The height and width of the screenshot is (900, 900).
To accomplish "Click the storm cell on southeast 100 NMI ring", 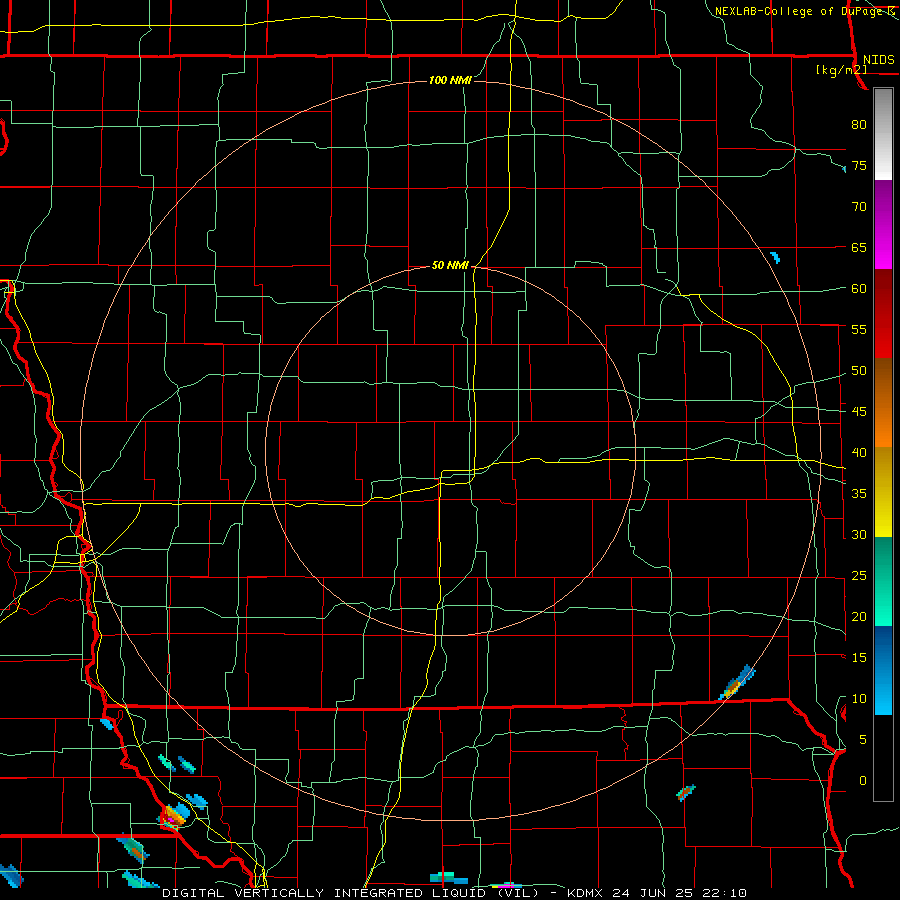I will coord(737,682).
